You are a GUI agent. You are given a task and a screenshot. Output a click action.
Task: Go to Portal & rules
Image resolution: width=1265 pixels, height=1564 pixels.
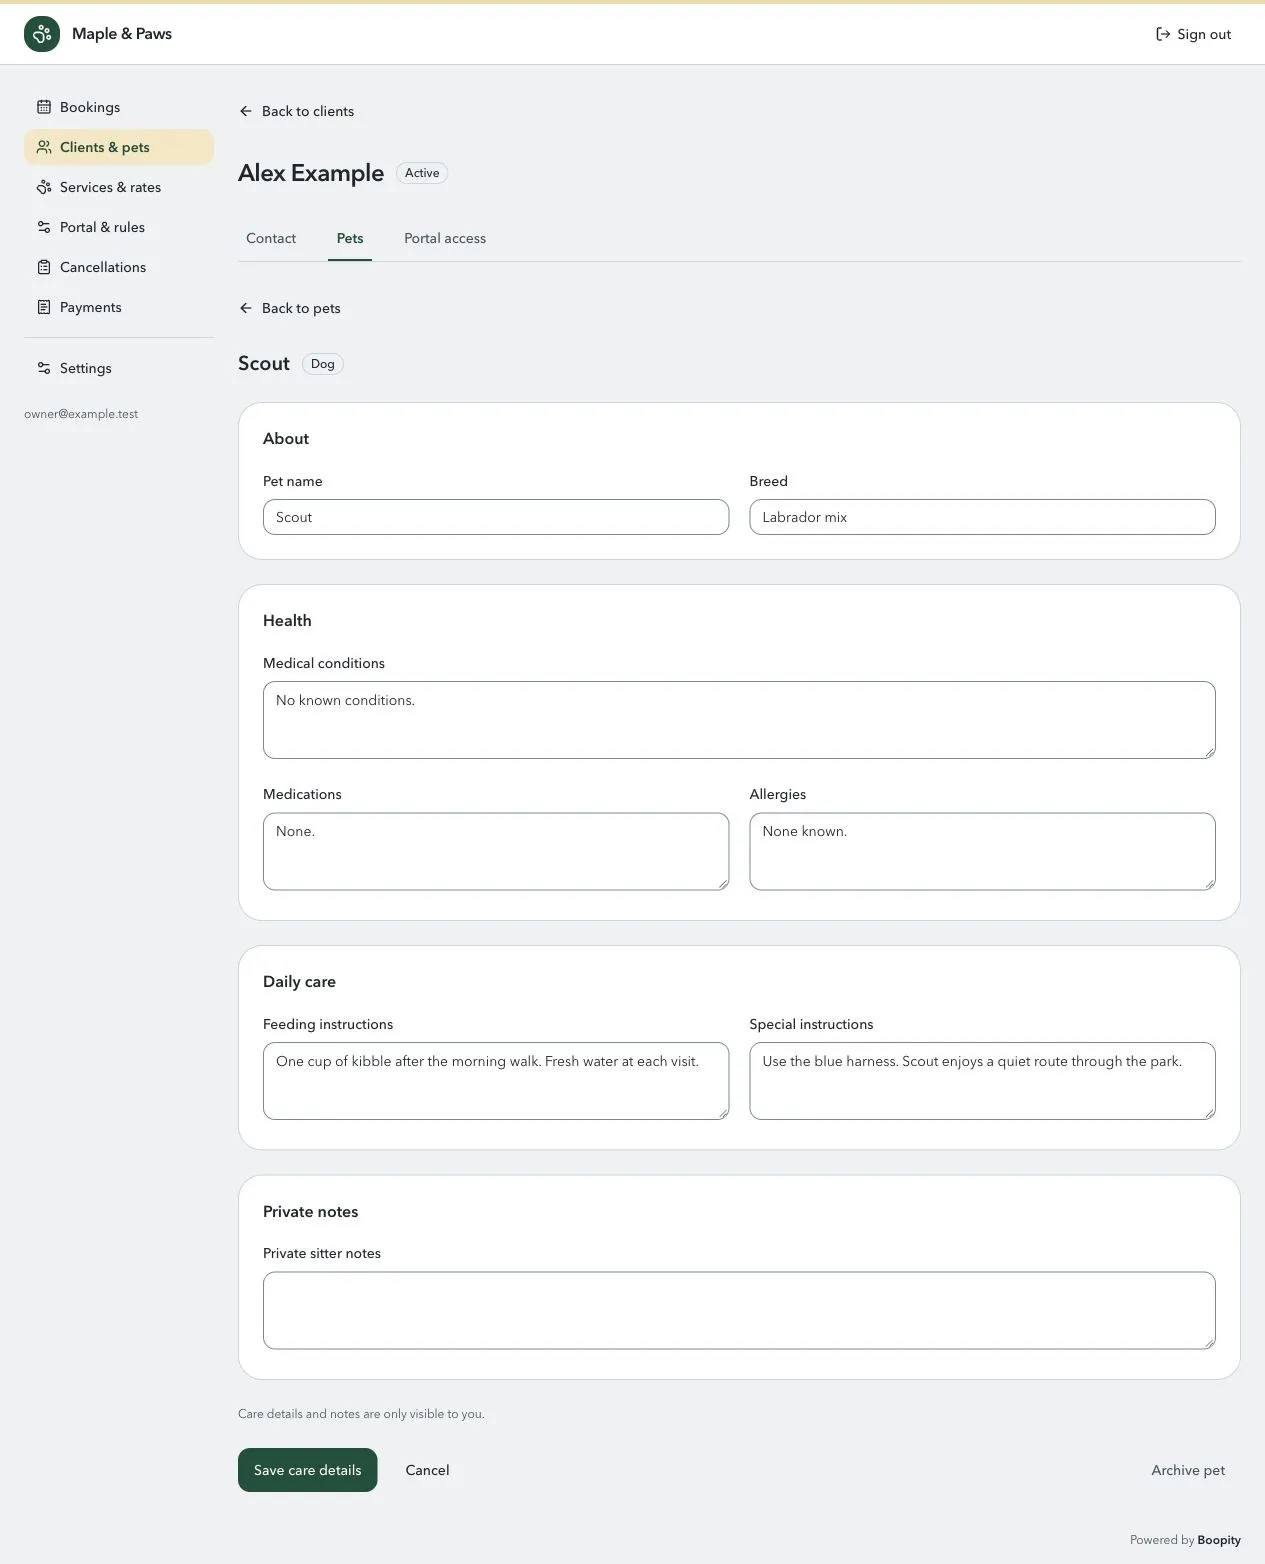pyautogui.click(x=119, y=227)
